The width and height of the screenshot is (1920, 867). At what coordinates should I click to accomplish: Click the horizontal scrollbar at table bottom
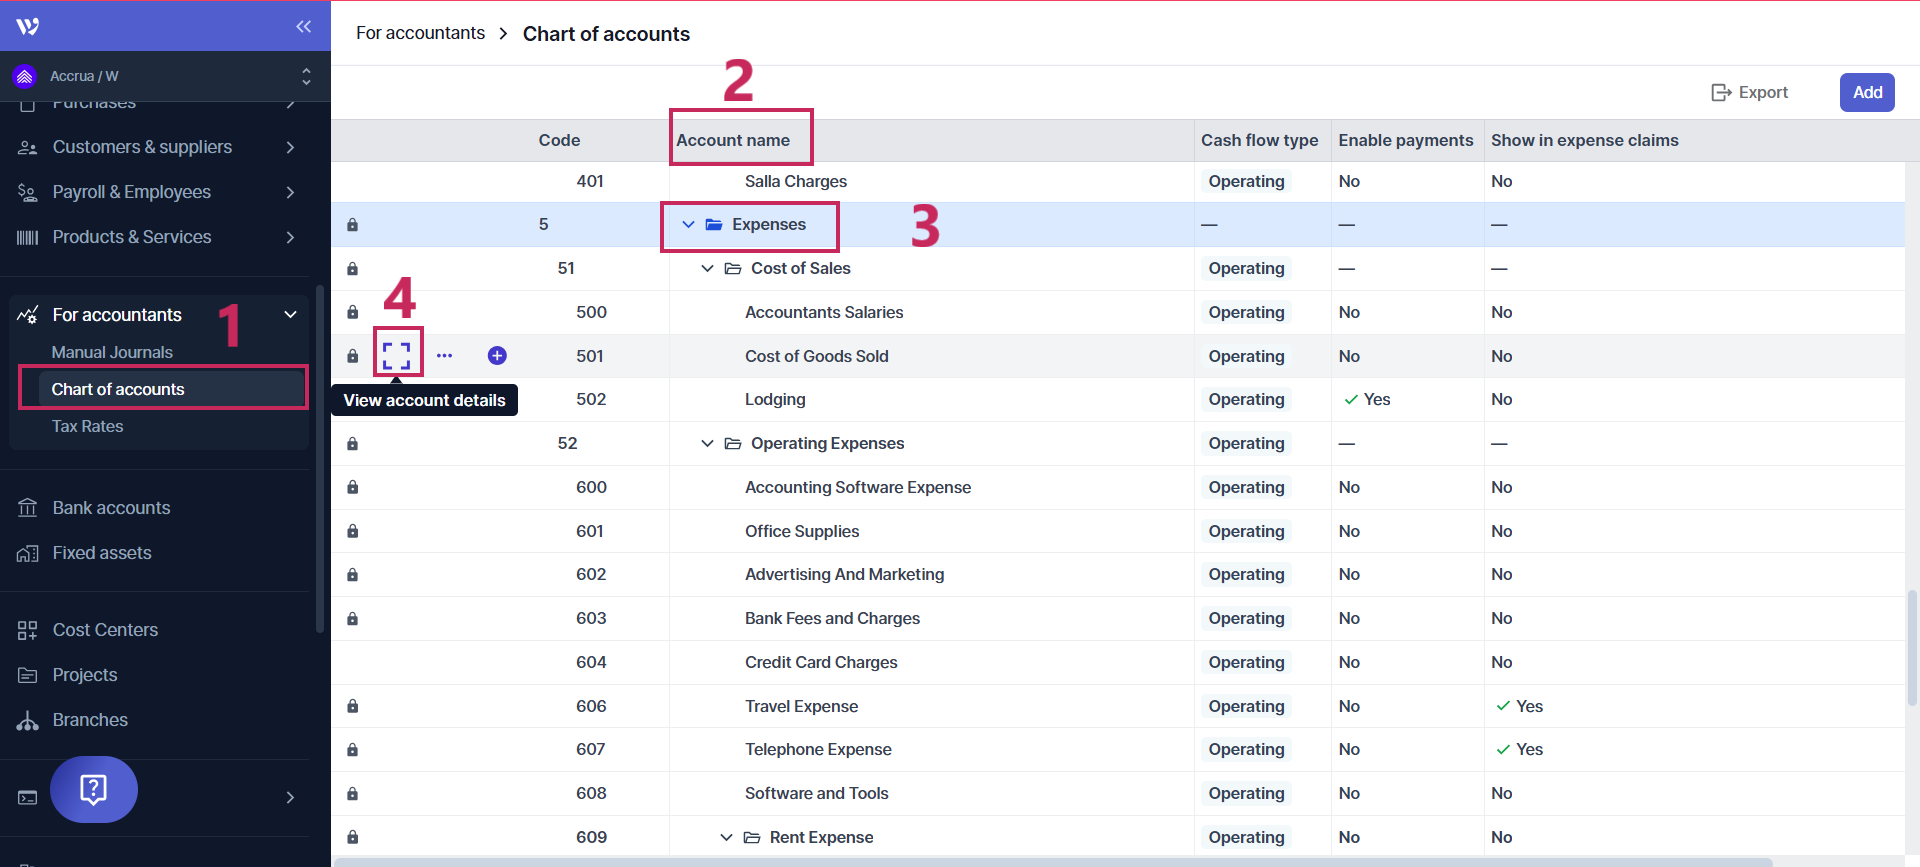(x=1050, y=861)
